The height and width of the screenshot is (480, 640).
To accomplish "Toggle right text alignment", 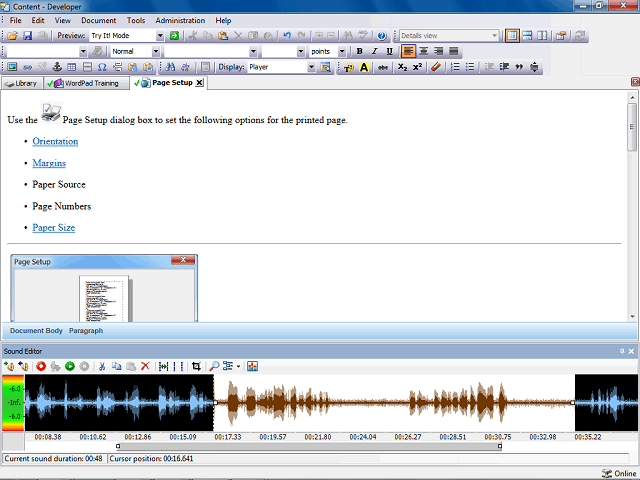I will 439,51.
